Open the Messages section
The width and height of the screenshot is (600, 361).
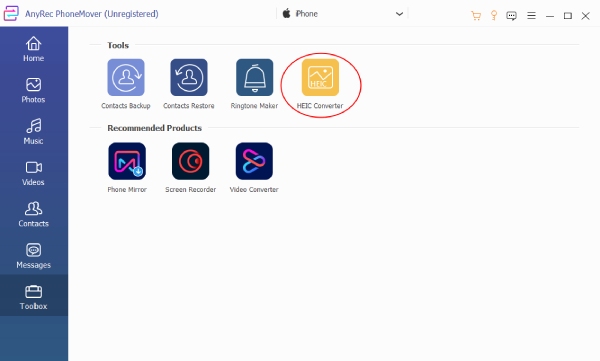34,256
